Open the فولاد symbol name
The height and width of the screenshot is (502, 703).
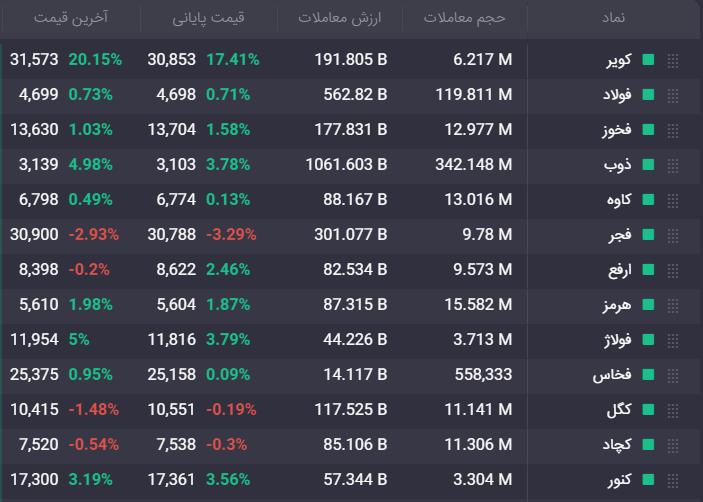(x=617, y=95)
